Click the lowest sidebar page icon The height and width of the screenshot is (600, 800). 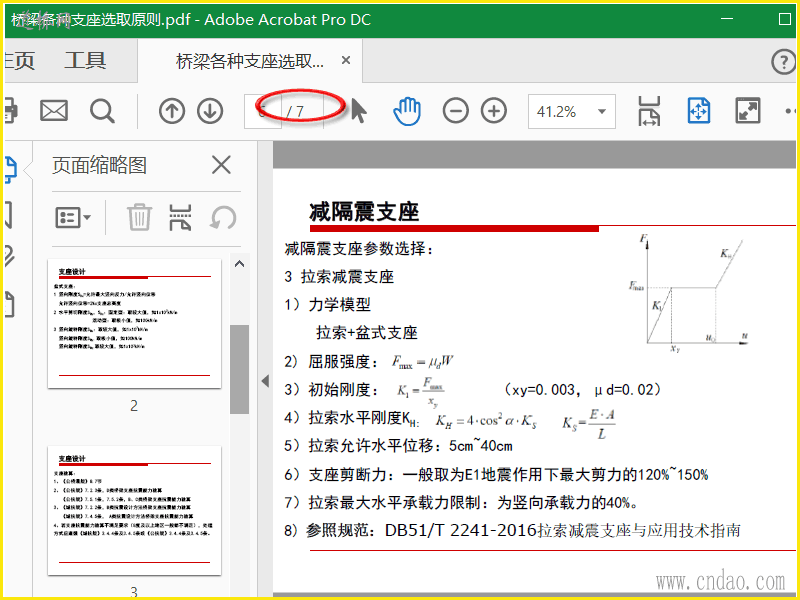click(x=10, y=304)
